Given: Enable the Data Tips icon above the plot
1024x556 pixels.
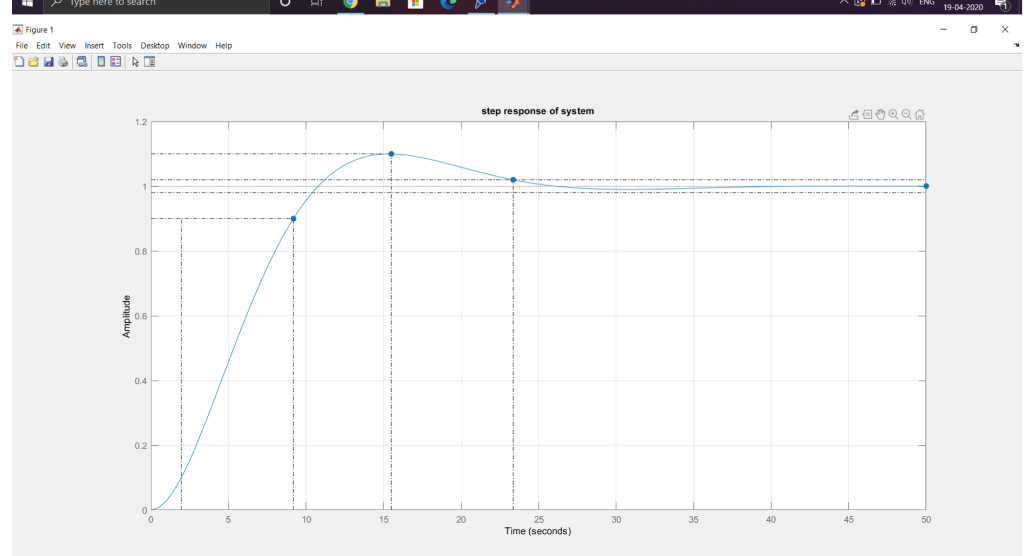Looking at the screenshot, I should pos(867,114).
